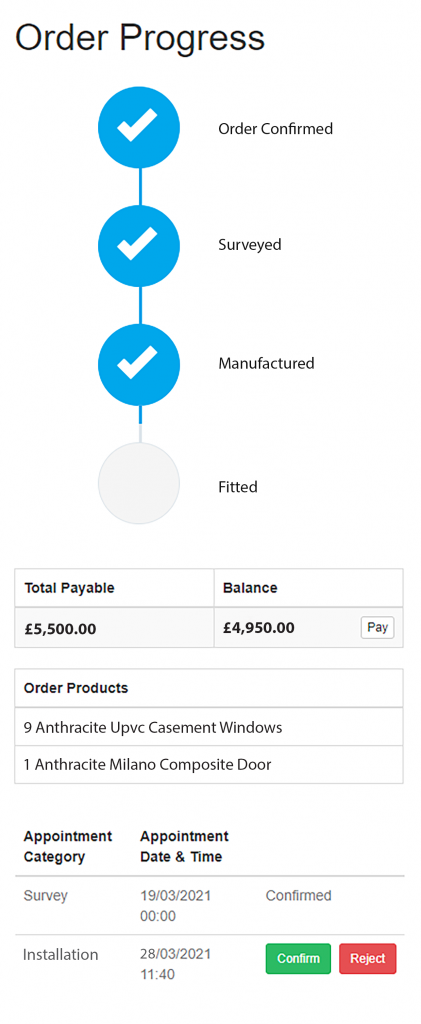Reject the Installation appointment
421x1024 pixels.
point(367,959)
